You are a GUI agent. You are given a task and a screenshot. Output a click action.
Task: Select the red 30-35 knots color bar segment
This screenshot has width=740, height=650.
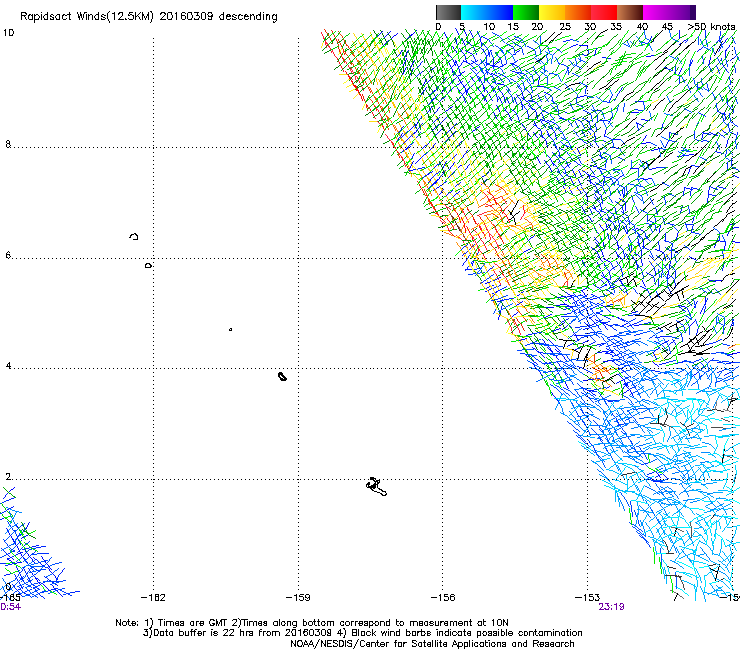(x=604, y=12)
